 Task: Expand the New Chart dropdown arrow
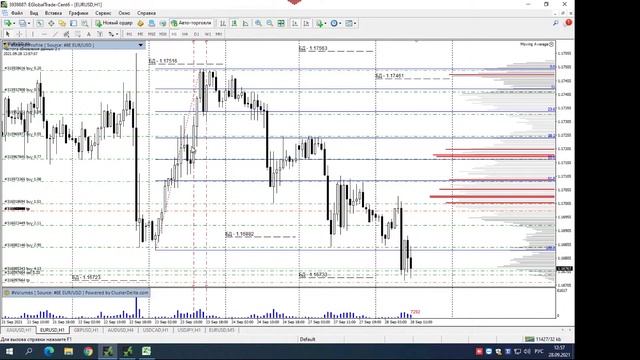click(14, 23)
